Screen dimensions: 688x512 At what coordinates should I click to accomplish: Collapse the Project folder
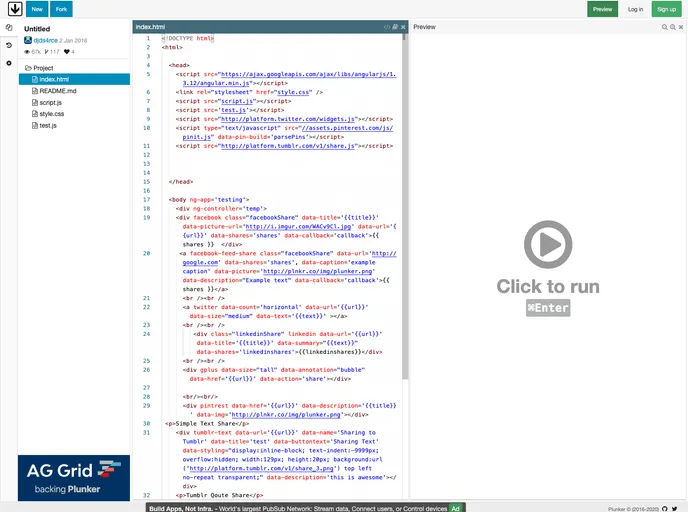tap(39, 68)
